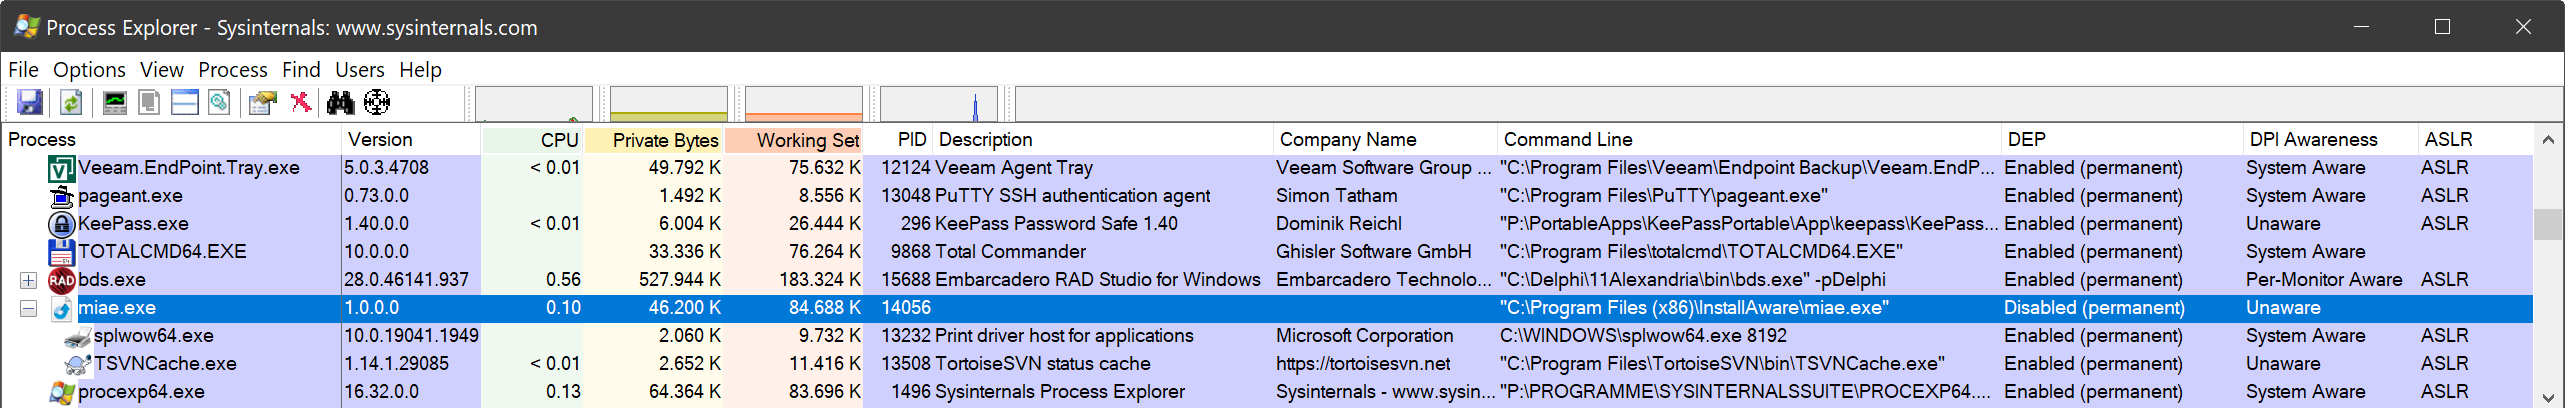Click 'Disabled (permanent)' DEP cell
2565x408 pixels.
click(x=2094, y=308)
